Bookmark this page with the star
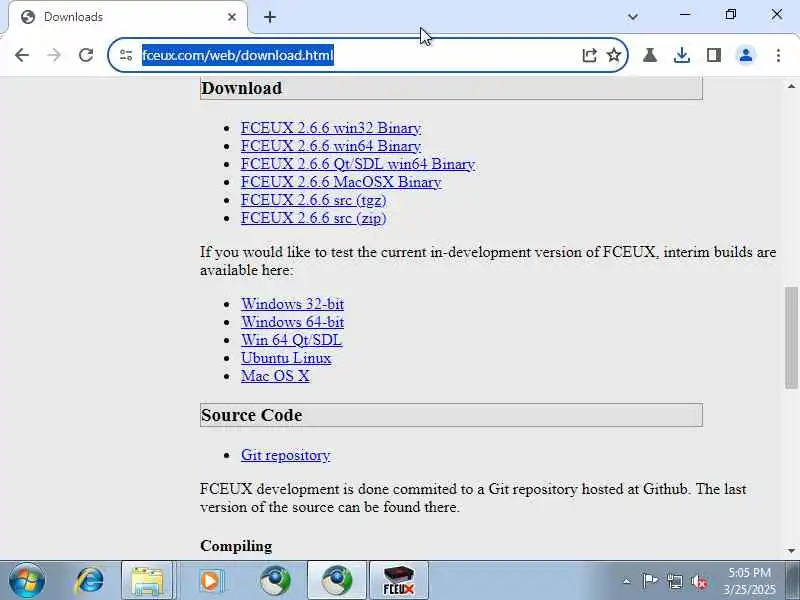The image size is (800, 600). (614, 55)
